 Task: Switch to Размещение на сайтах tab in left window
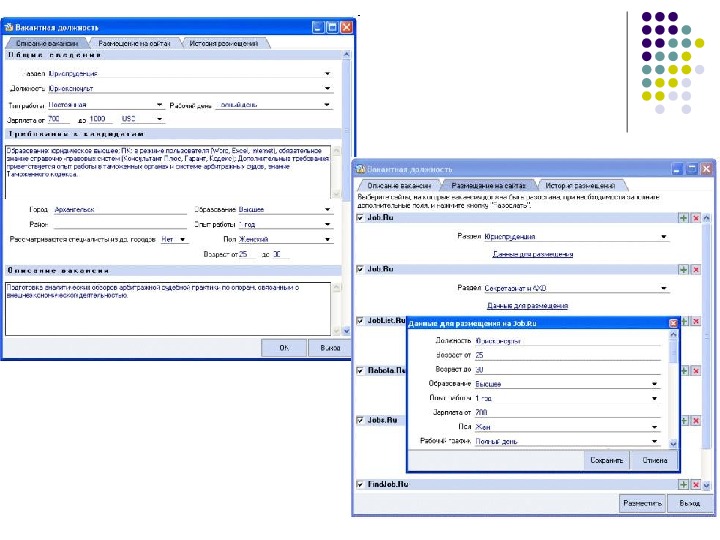point(134,43)
